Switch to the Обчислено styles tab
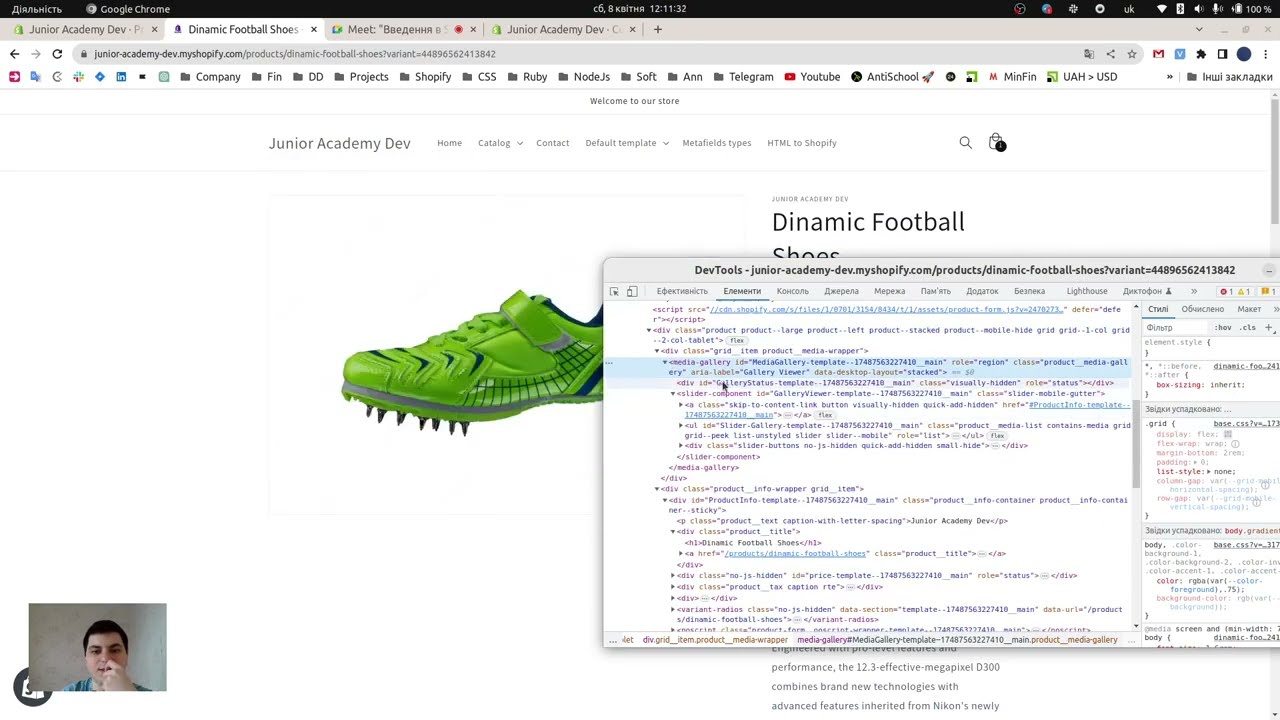 (x=1202, y=309)
